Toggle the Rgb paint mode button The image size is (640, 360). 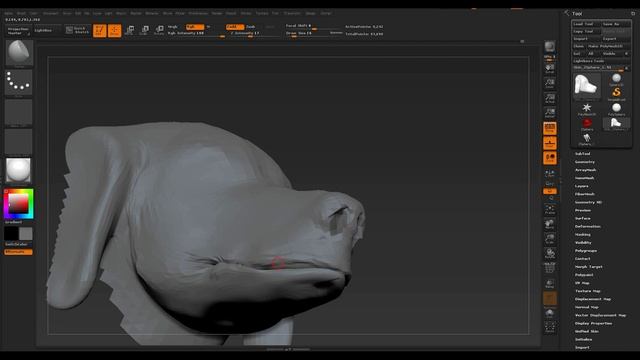point(195,27)
